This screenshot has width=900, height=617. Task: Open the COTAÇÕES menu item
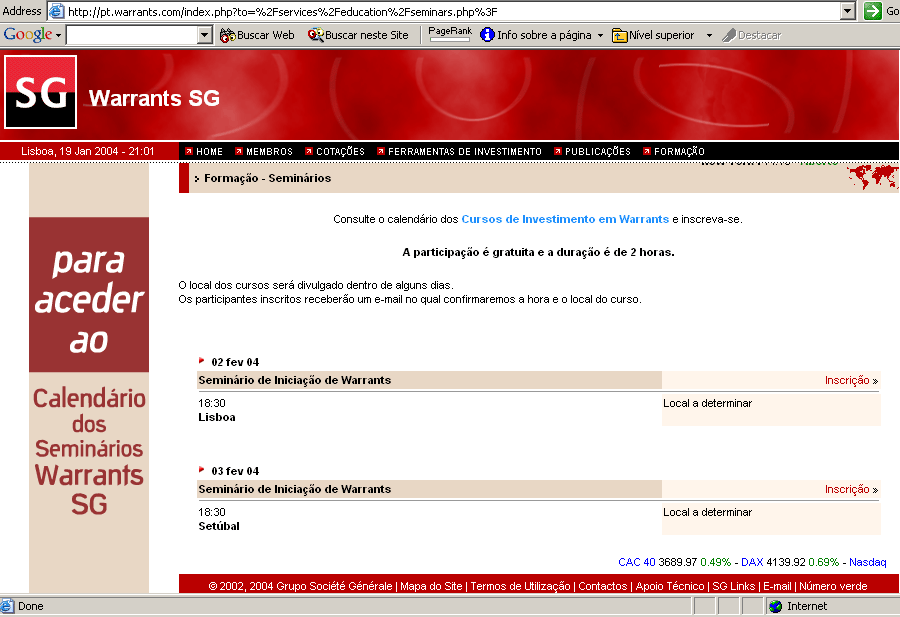pos(335,152)
